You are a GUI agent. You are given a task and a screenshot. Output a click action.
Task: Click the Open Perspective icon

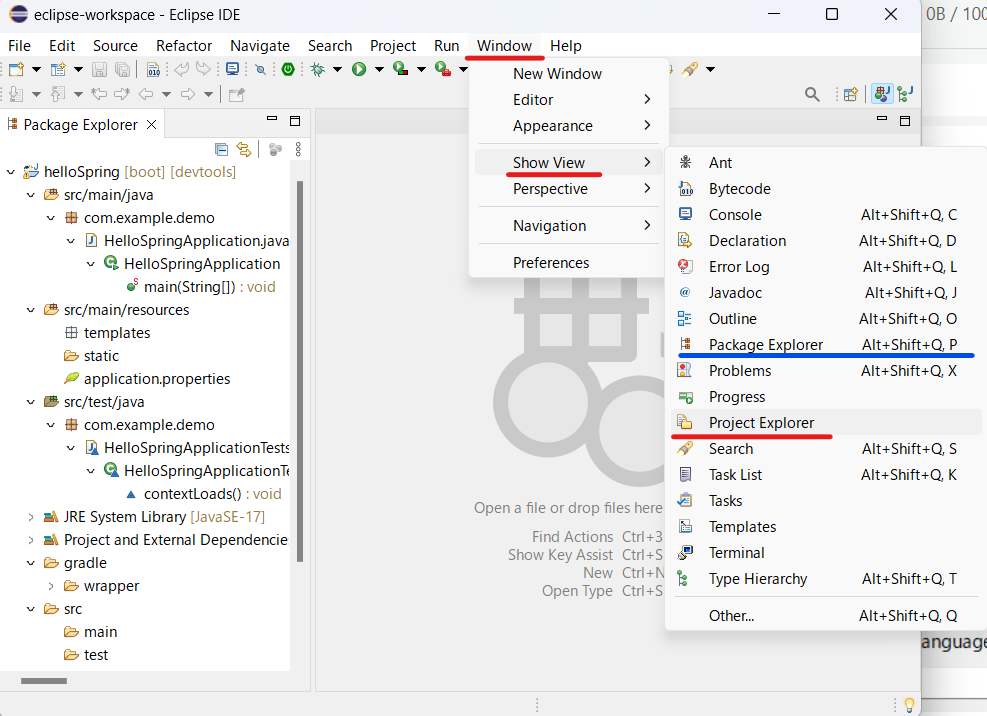click(850, 94)
